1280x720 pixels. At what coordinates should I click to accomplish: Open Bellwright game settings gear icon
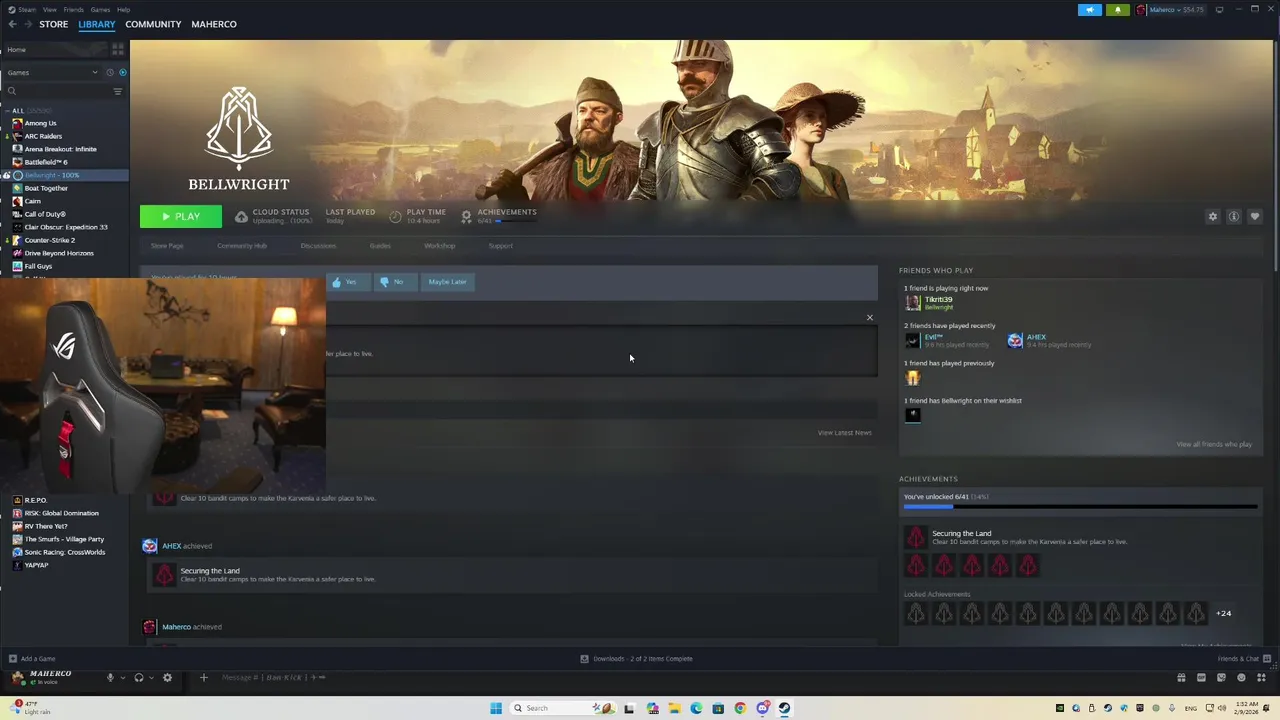pos(1213,216)
